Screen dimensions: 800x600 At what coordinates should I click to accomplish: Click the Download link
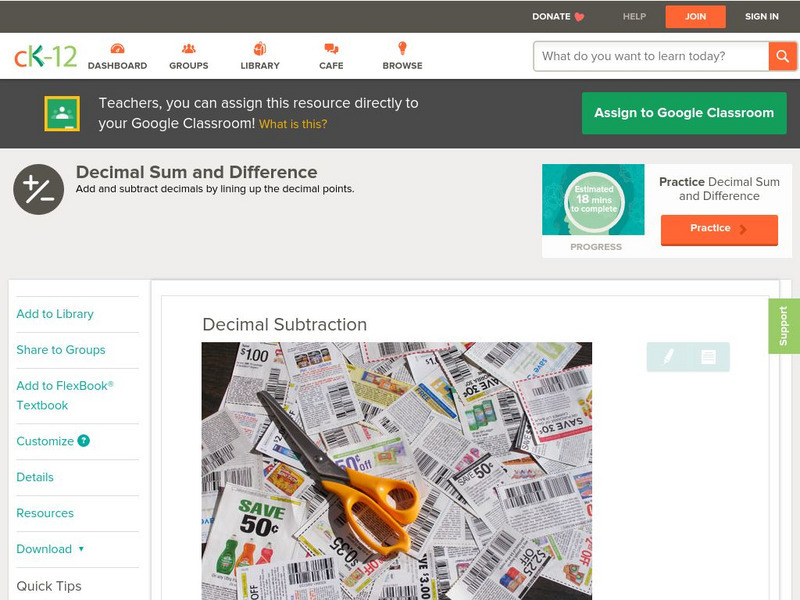(44, 549)
